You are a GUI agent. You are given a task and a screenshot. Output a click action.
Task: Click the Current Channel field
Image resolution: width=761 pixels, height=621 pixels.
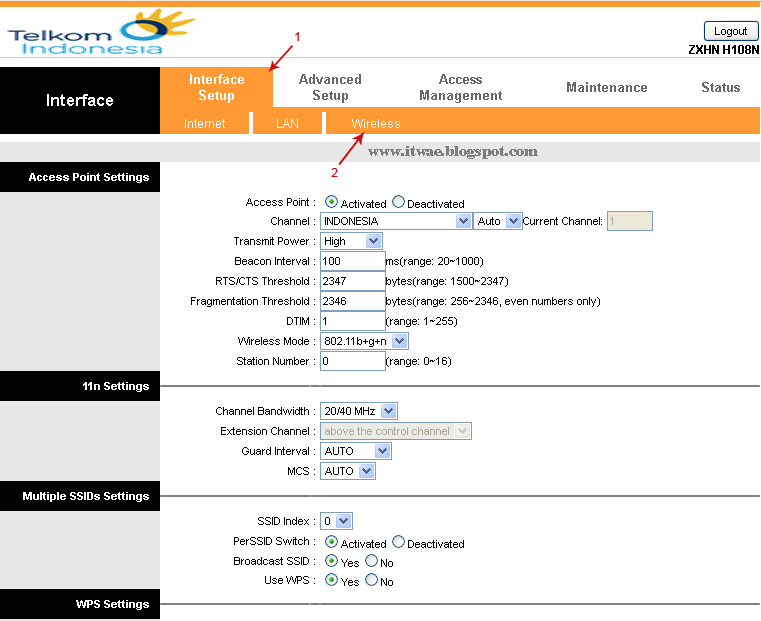click(x=629, y=221)
